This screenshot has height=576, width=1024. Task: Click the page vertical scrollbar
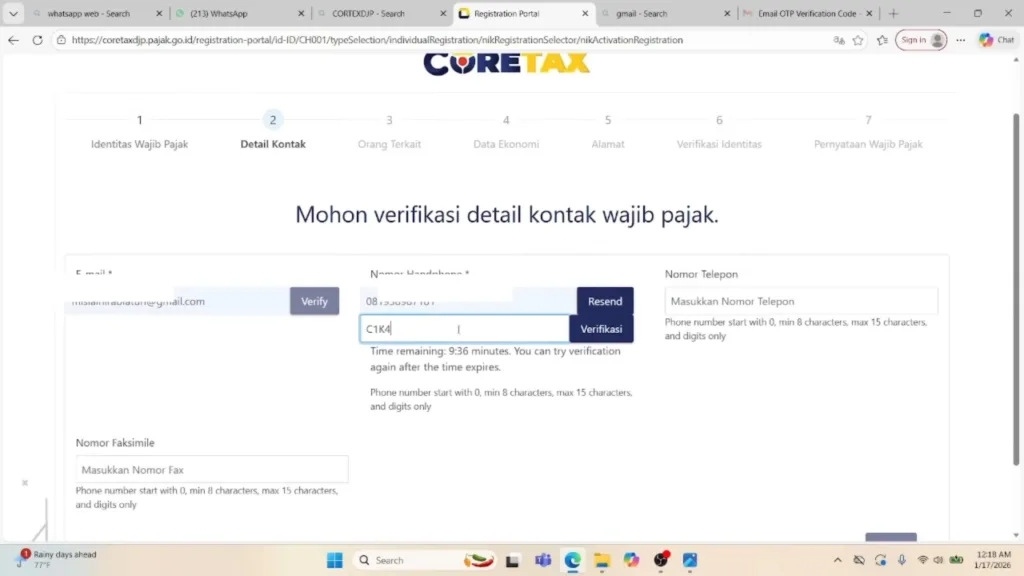click(x=1016, y=290)
